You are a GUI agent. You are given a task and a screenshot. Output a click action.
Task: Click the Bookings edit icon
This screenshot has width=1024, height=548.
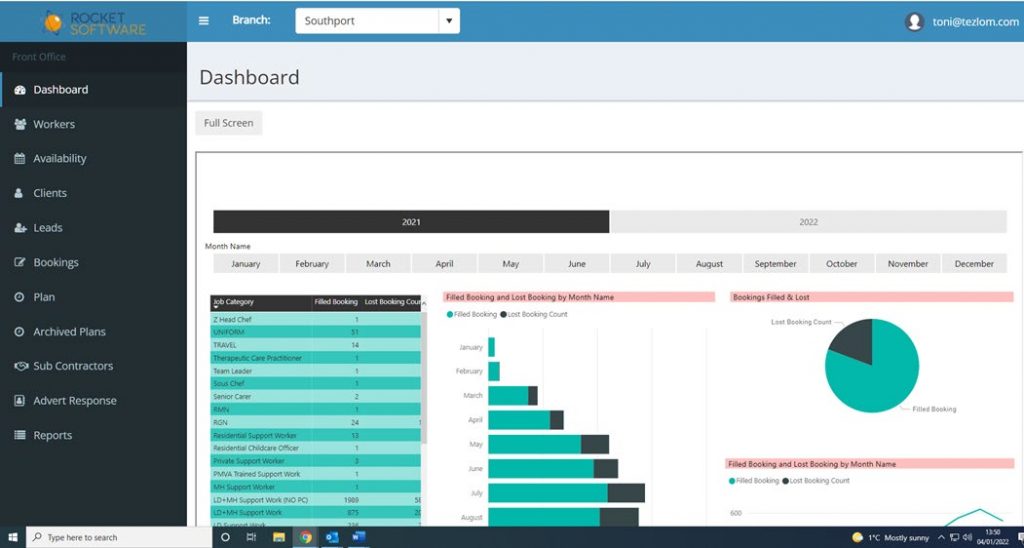coord(20,263)
